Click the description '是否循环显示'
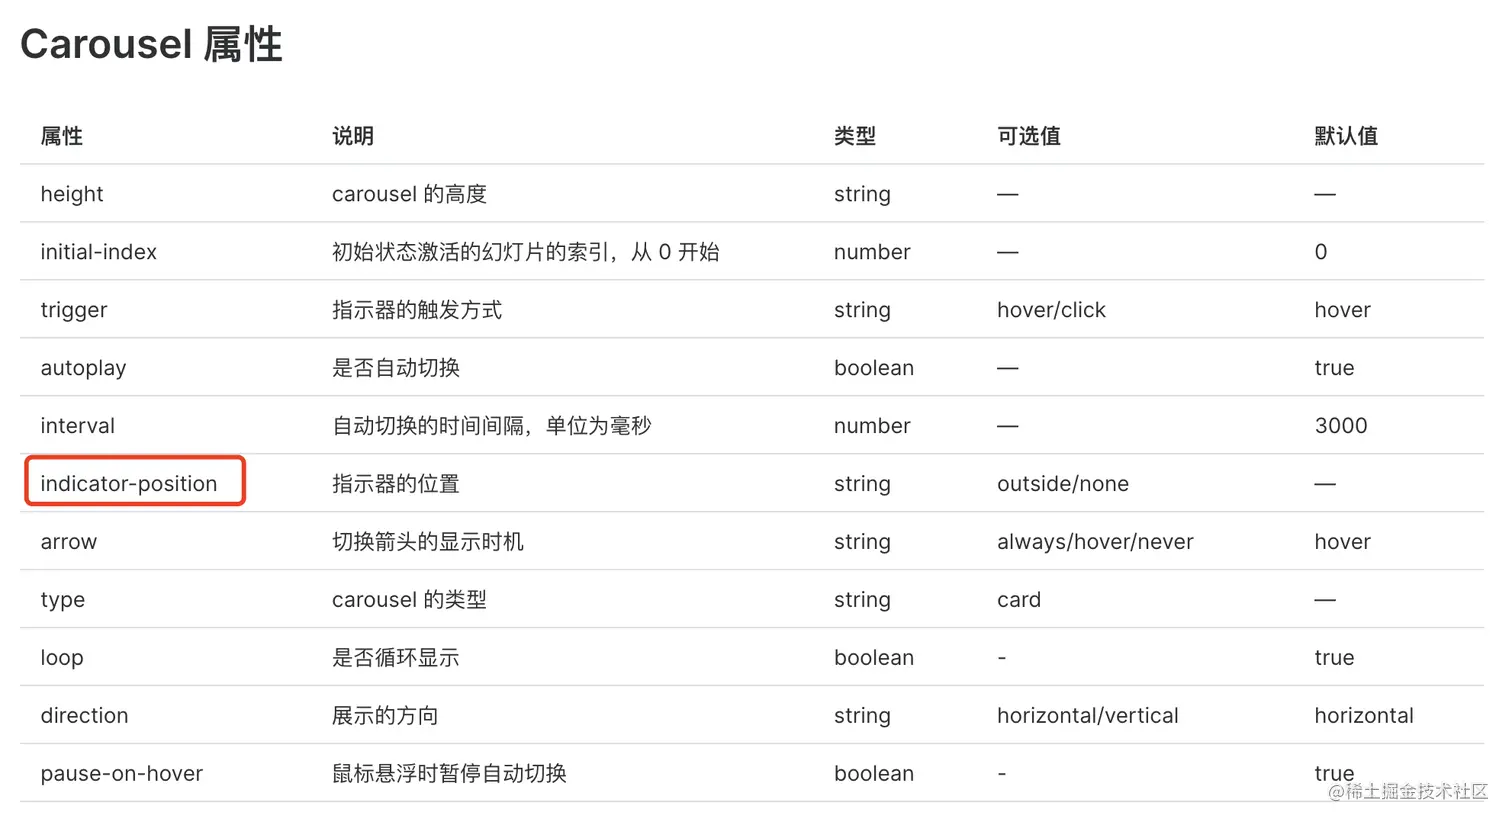Image resolution: width=1512 pixels, height=825 pixels. [x=396, y=658]
